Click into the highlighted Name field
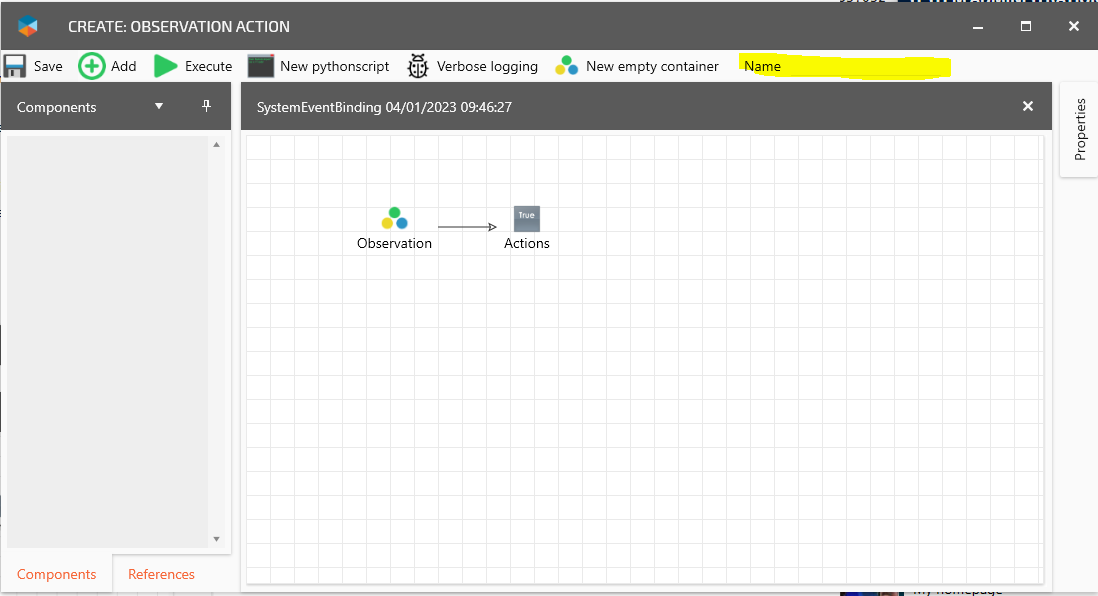Viewport: 1098px width, 596px height. [845, 66]
